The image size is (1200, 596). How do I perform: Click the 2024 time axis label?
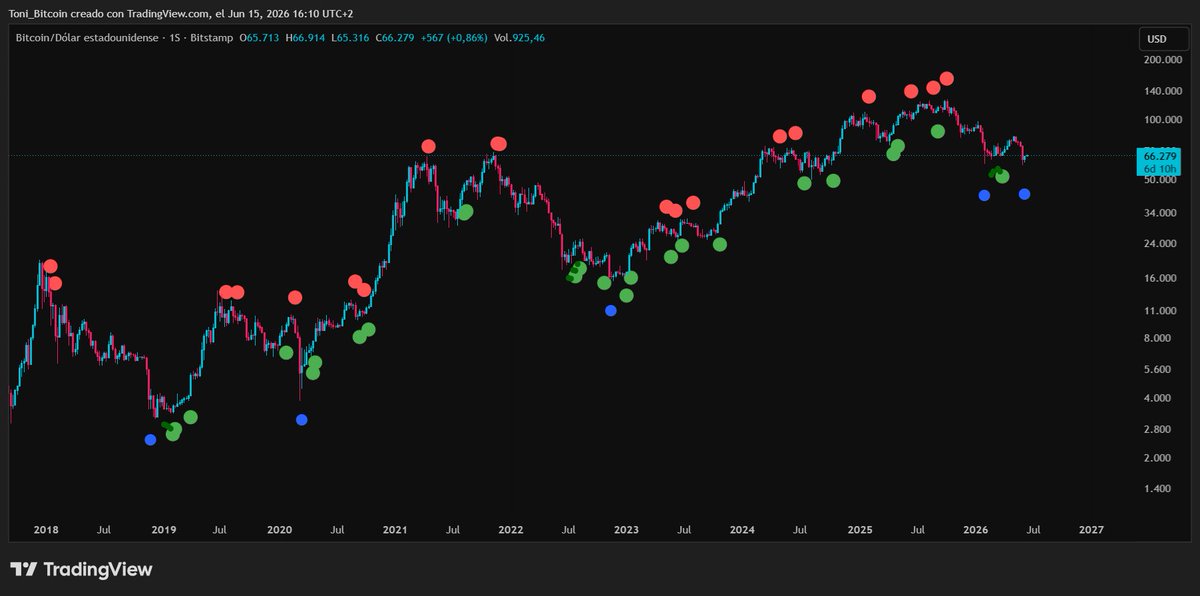click(x=742, y=530)
